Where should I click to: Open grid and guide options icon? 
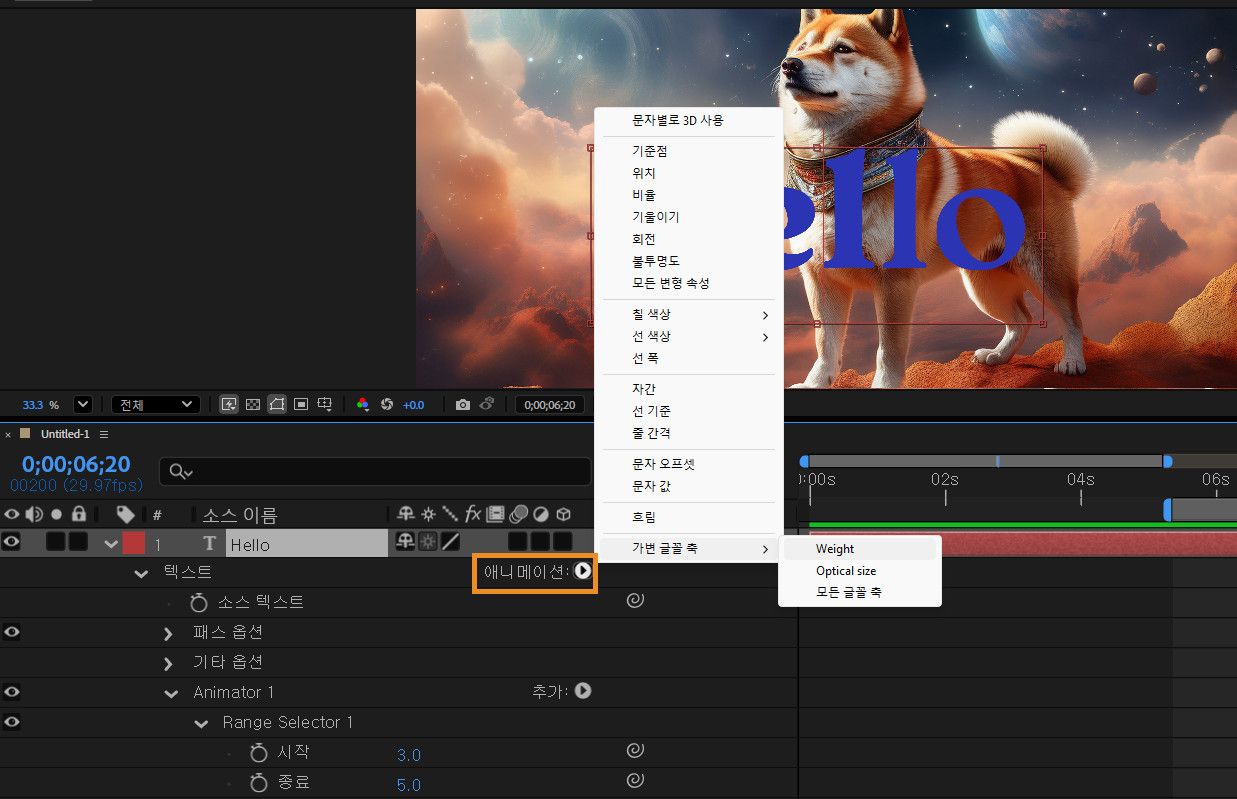[x=325, y=404]
